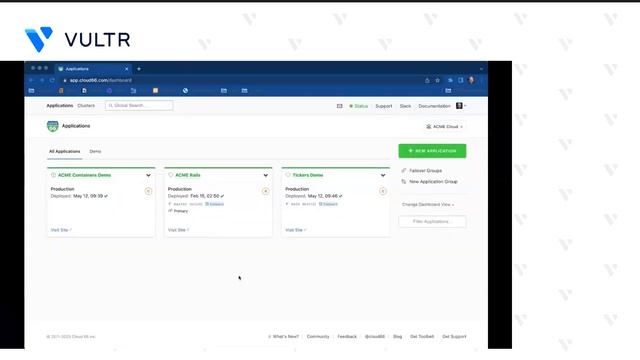
Task: Expand ACME Containers Demo card chevron
Action: tap(148, 176)
